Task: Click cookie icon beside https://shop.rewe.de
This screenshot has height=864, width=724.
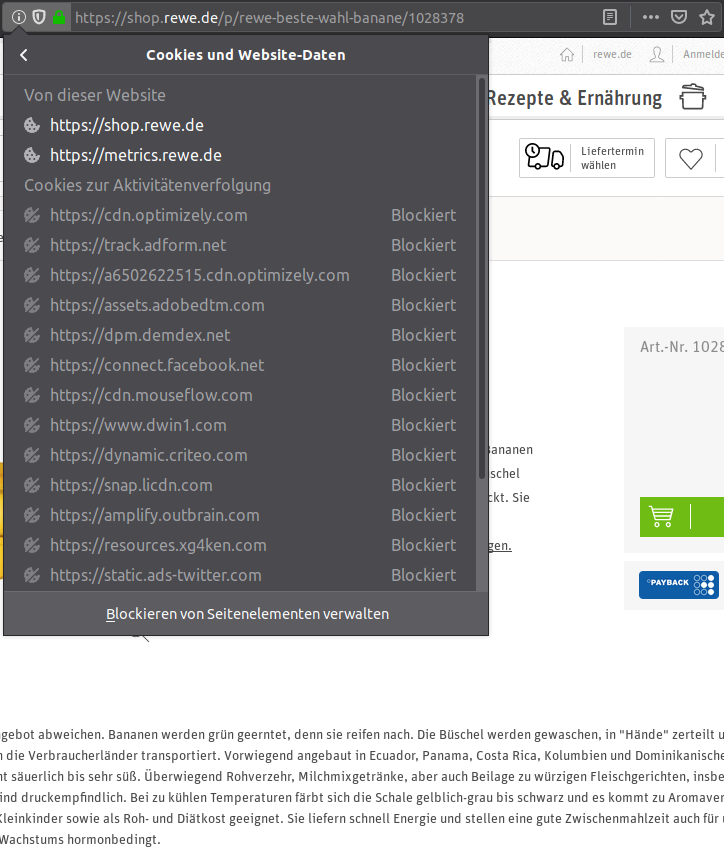Action: click(x=32, y=125)
